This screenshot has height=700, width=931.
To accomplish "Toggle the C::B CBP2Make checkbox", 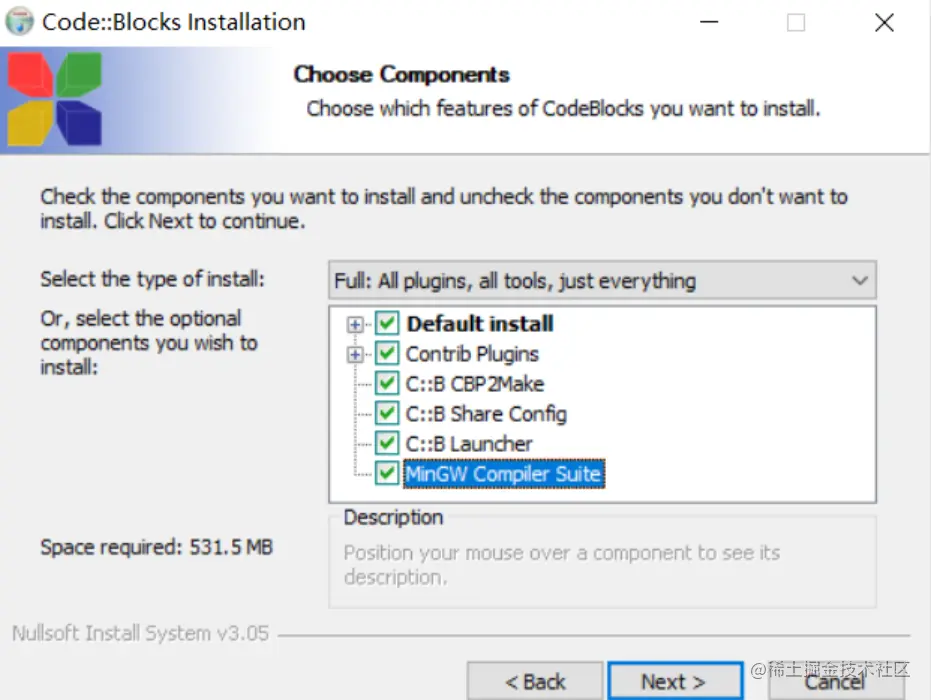I will [x=387, y=384].
